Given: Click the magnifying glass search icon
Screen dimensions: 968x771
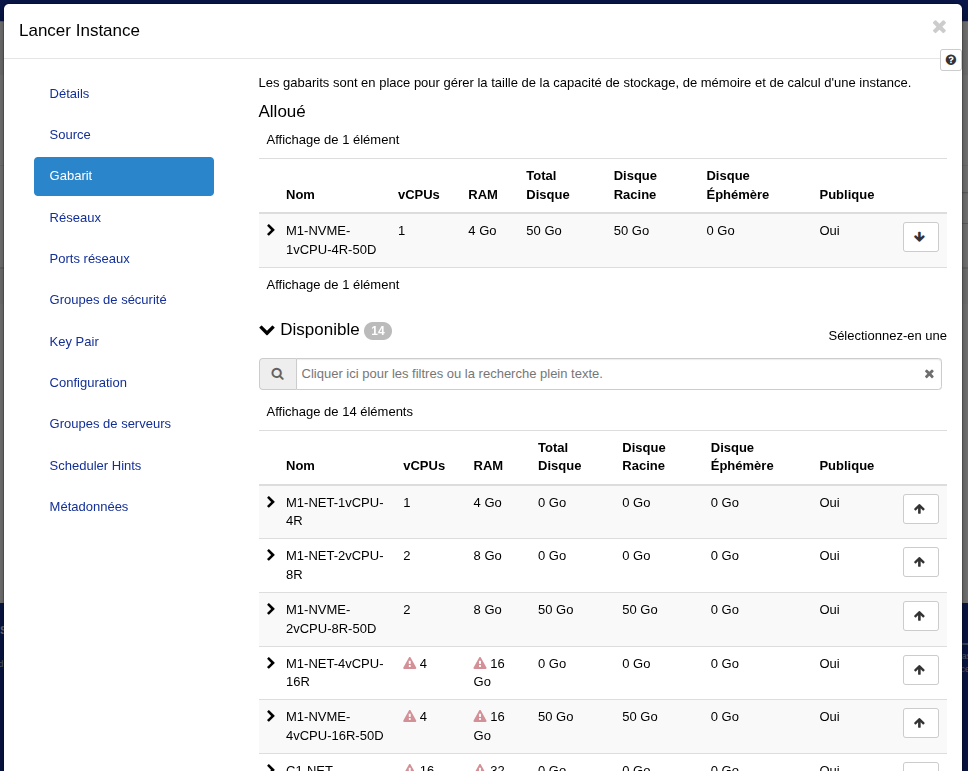Looking at the screenshot, I should point(278,374).
